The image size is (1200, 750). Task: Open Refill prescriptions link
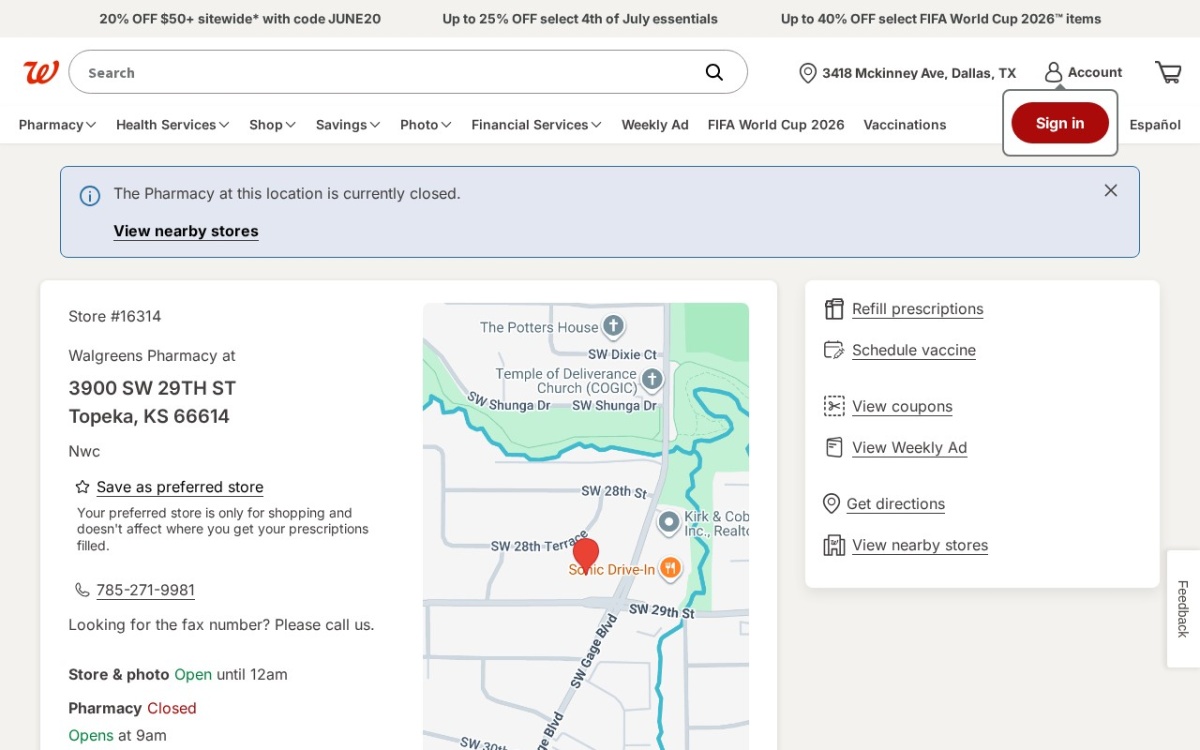(x=917, y=309)
